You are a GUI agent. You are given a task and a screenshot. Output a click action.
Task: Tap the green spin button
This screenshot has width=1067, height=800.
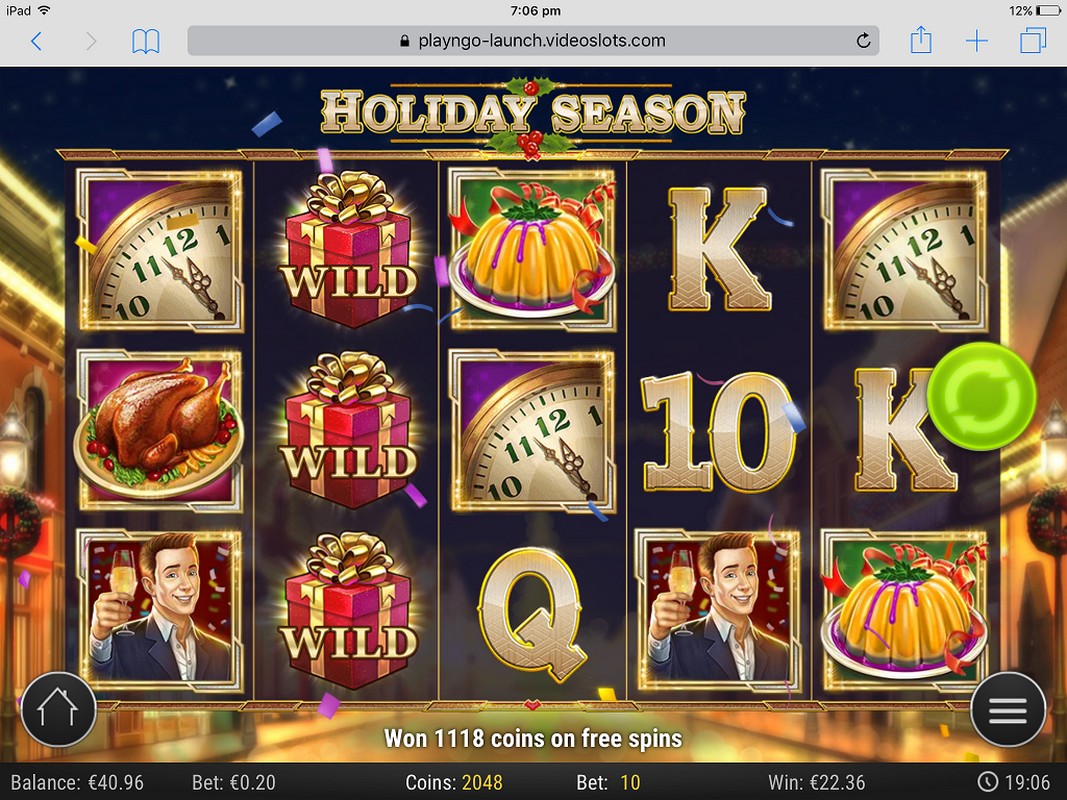click(982, 397)
